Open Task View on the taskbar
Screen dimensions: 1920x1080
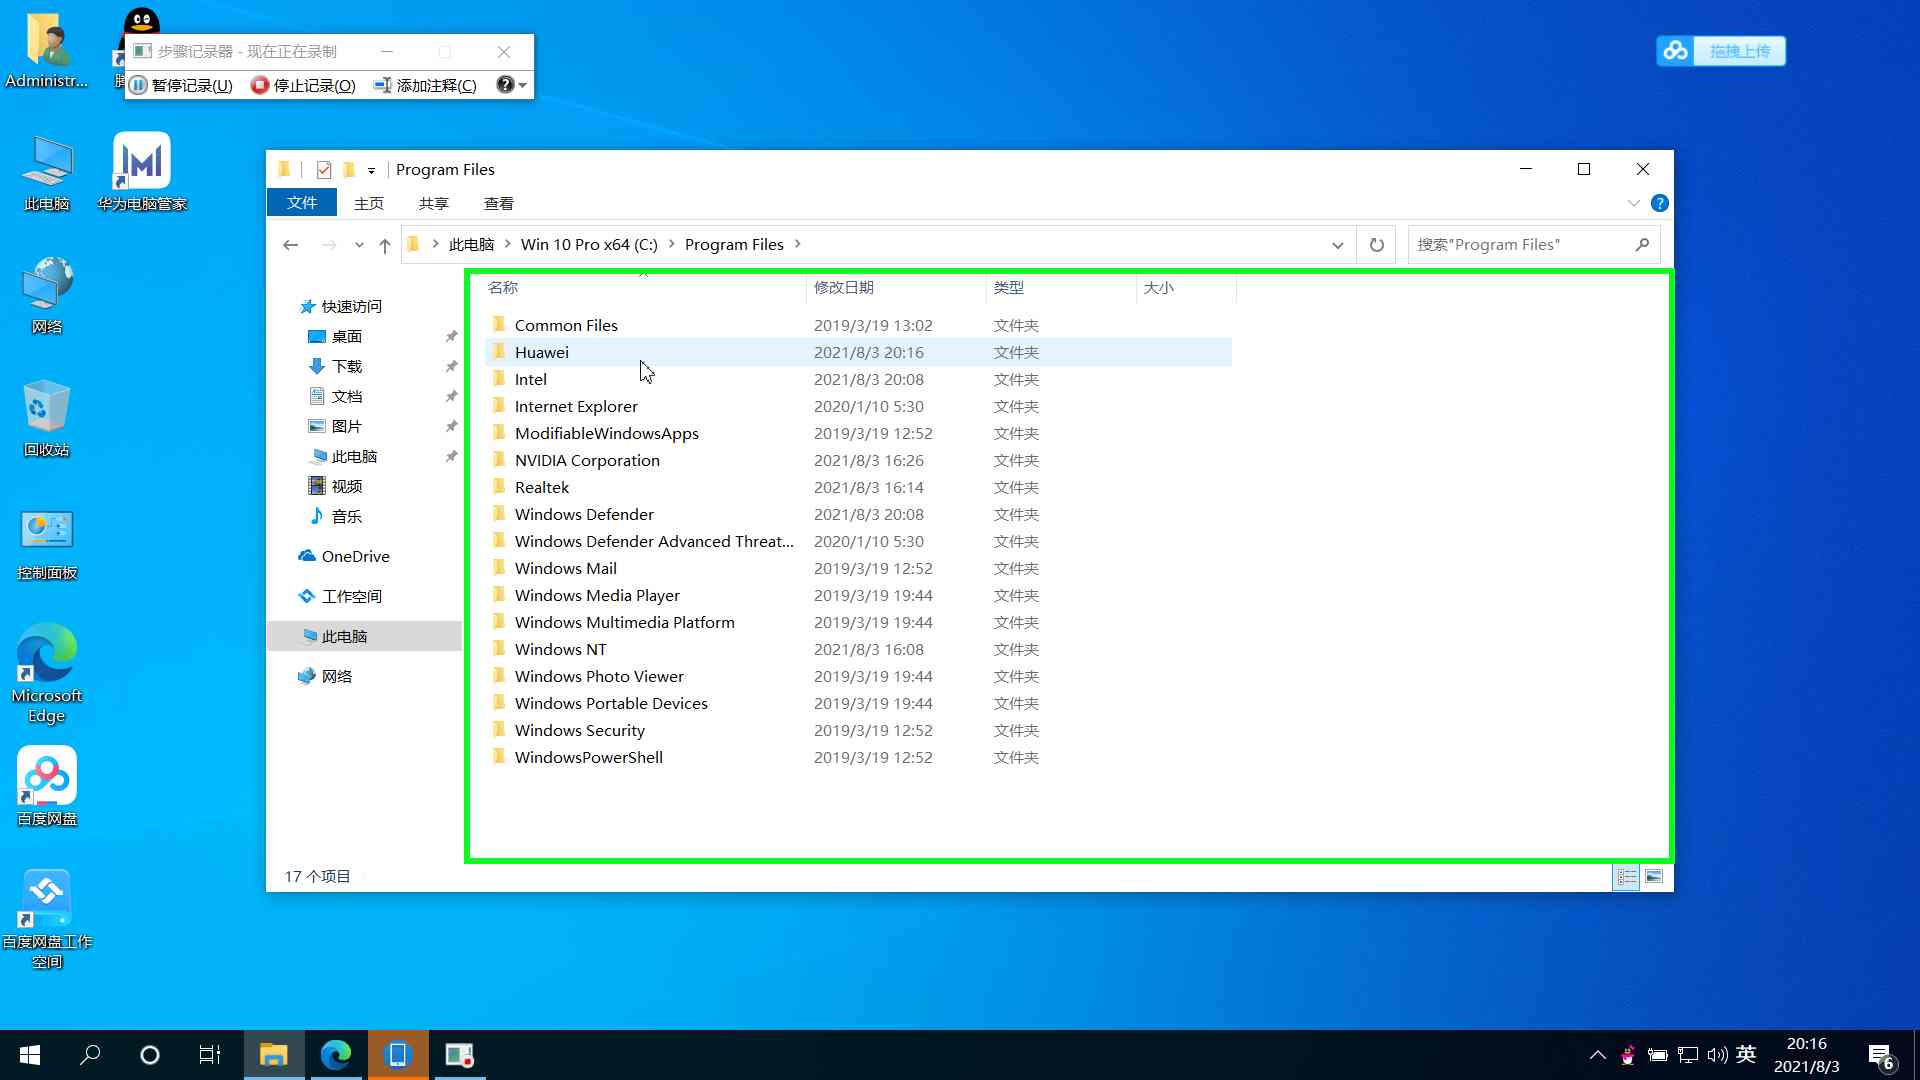pos(209,1055)
